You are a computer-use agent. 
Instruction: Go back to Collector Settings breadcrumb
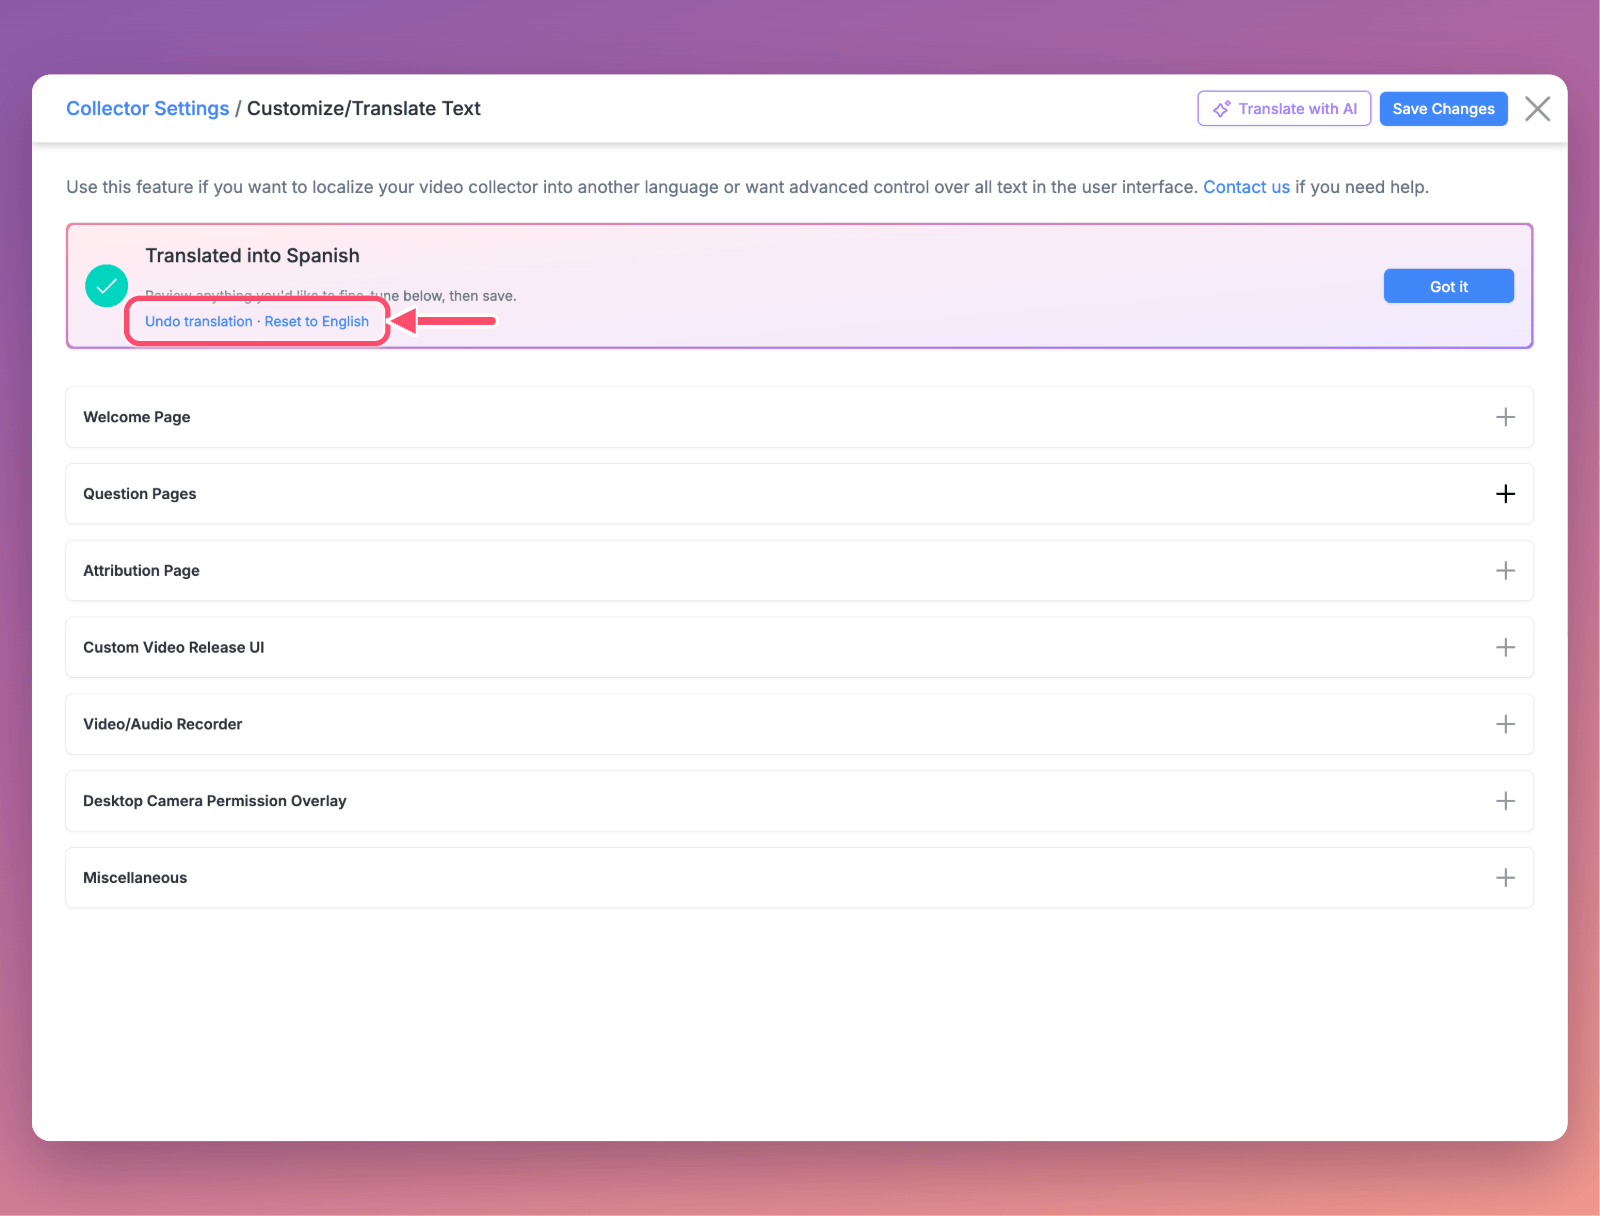click(x=148, y=108)
